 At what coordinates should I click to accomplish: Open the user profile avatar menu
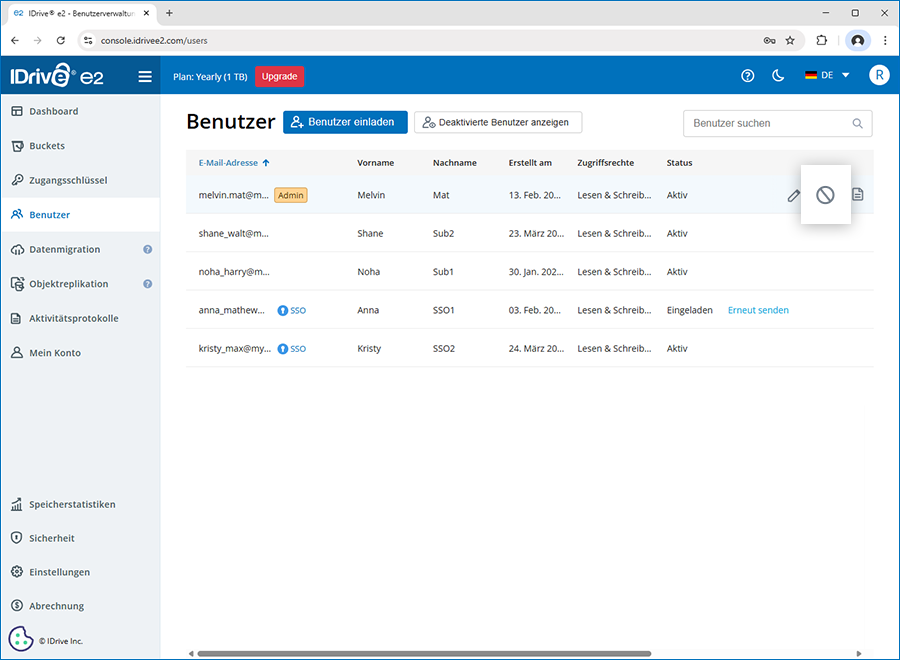pyautogui.click(x=879, y=76)
